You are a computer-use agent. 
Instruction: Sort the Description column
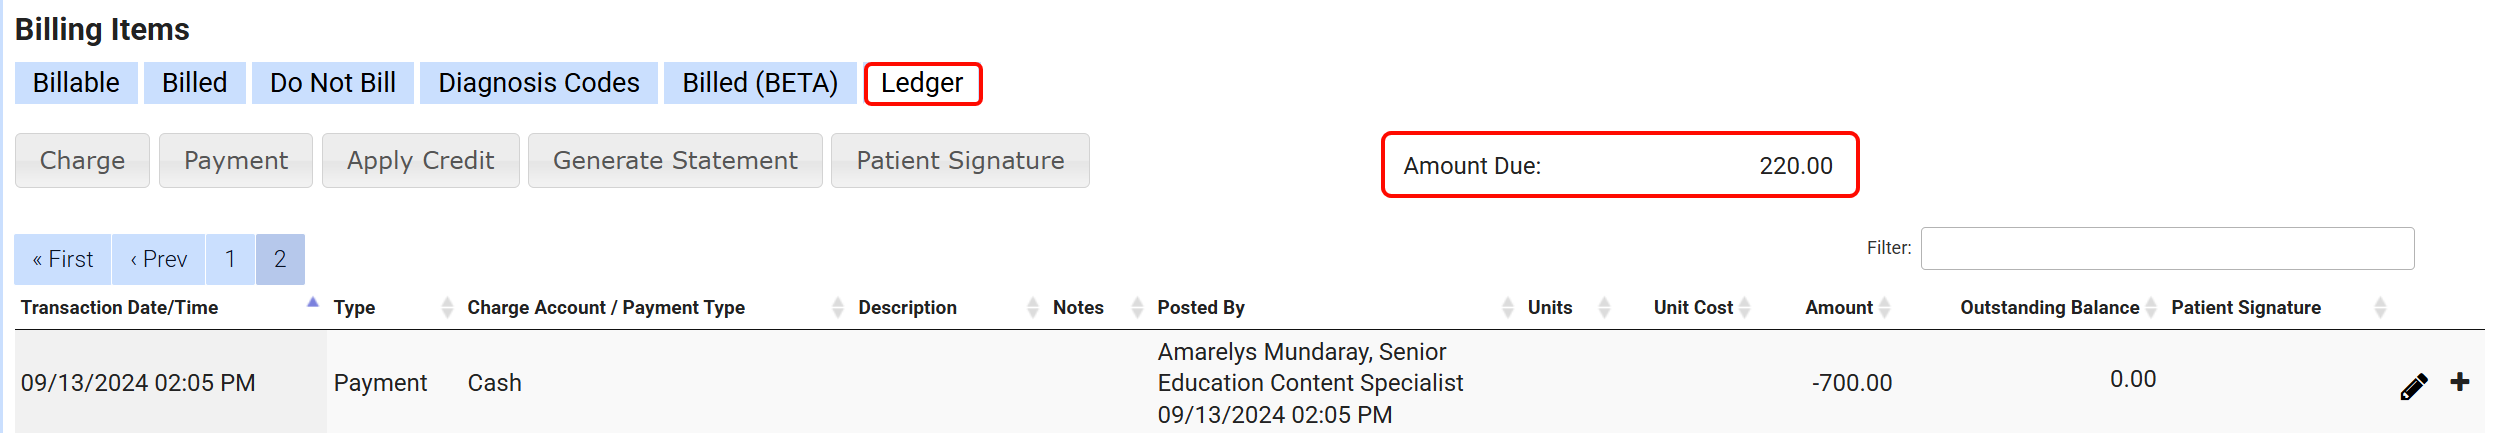pyautogui.click(x=1032, y=308)
